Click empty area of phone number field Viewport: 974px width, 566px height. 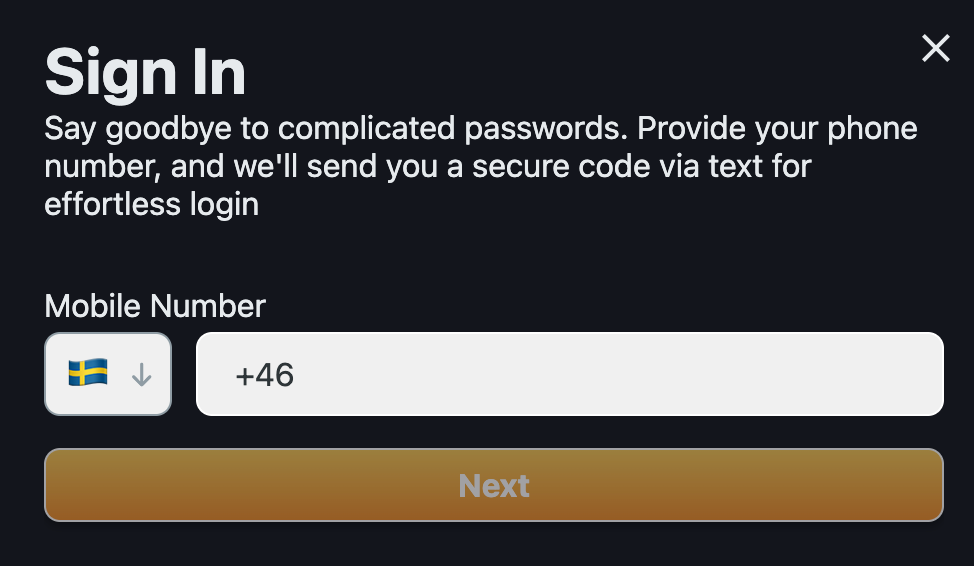(621, 374)
